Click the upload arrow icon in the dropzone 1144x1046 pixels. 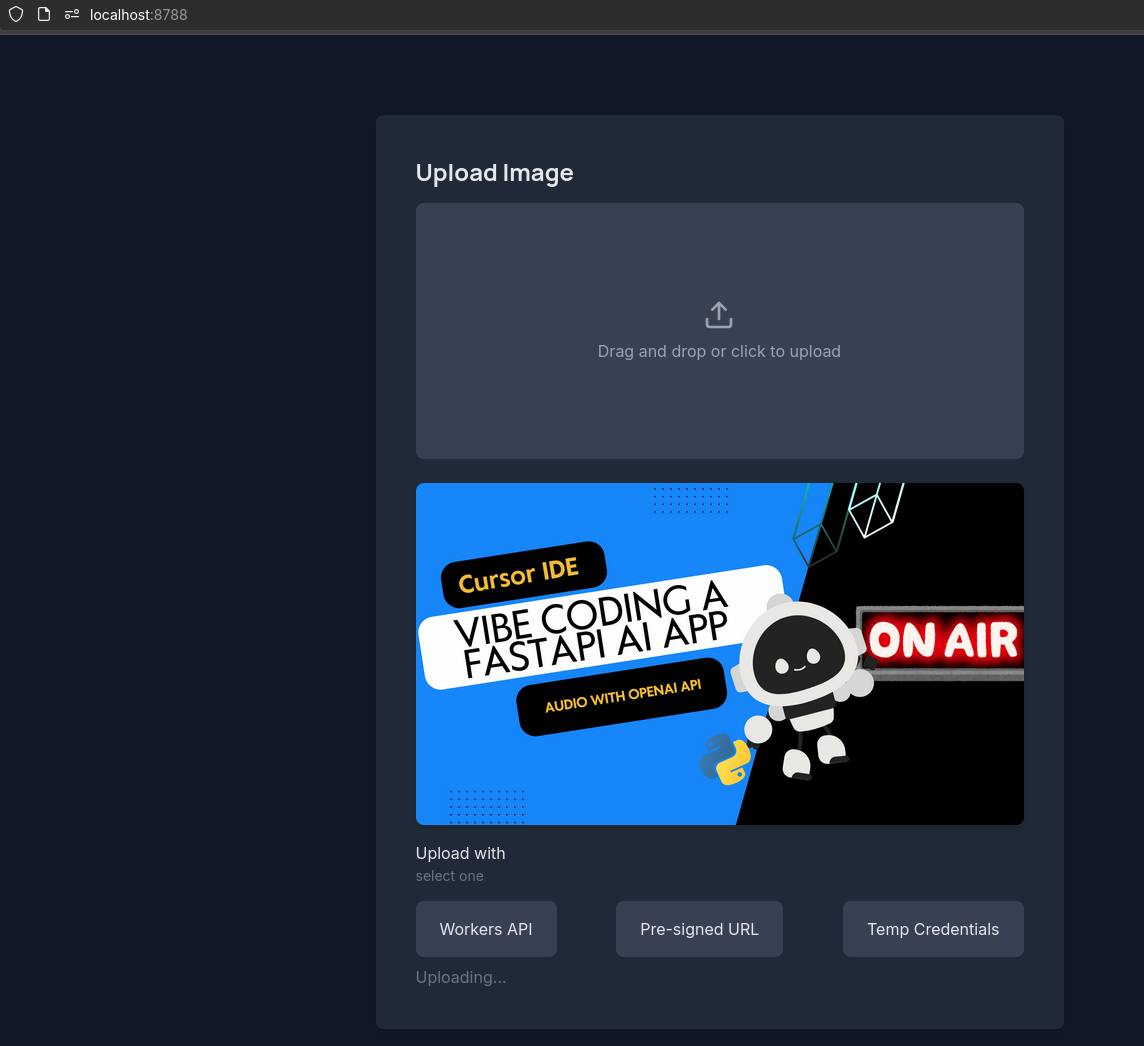(719, 315)
